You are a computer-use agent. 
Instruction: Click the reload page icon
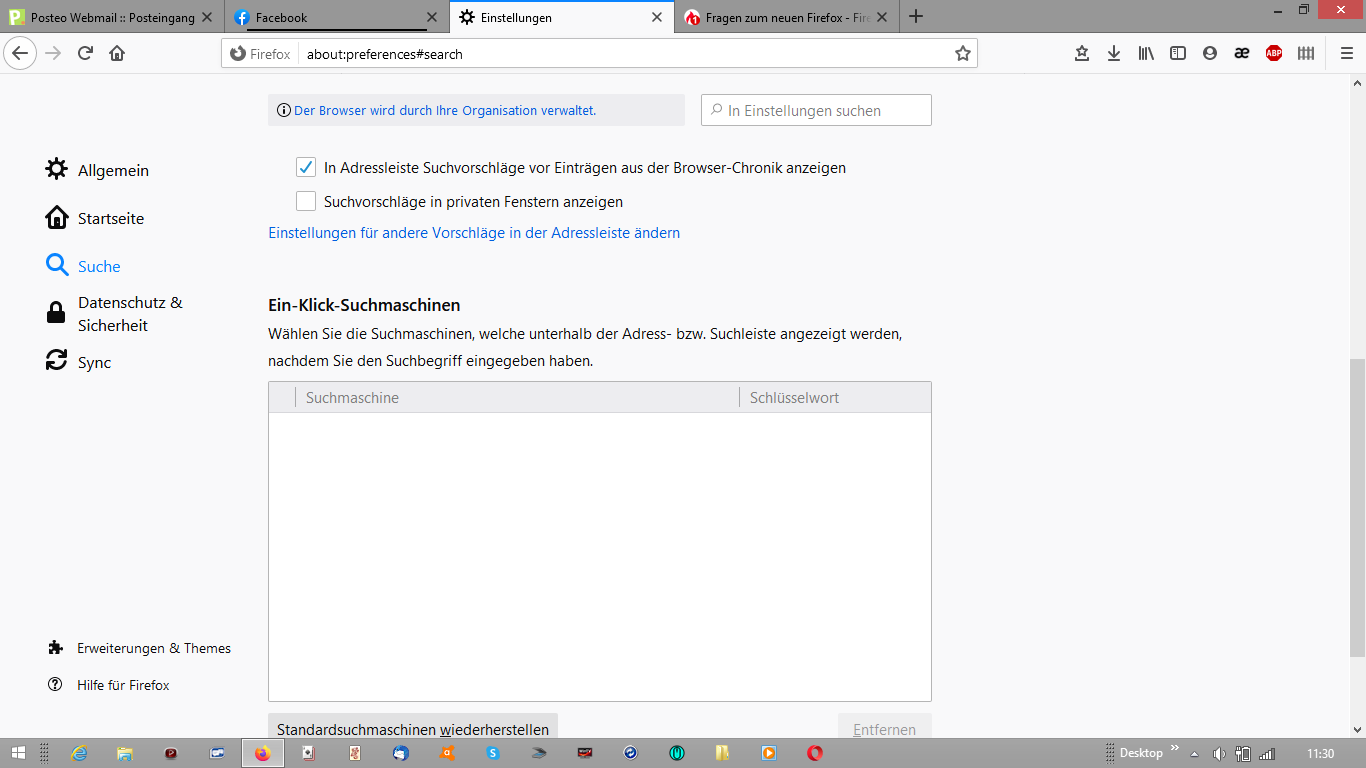pyautogui.click(x=85, y=54)
